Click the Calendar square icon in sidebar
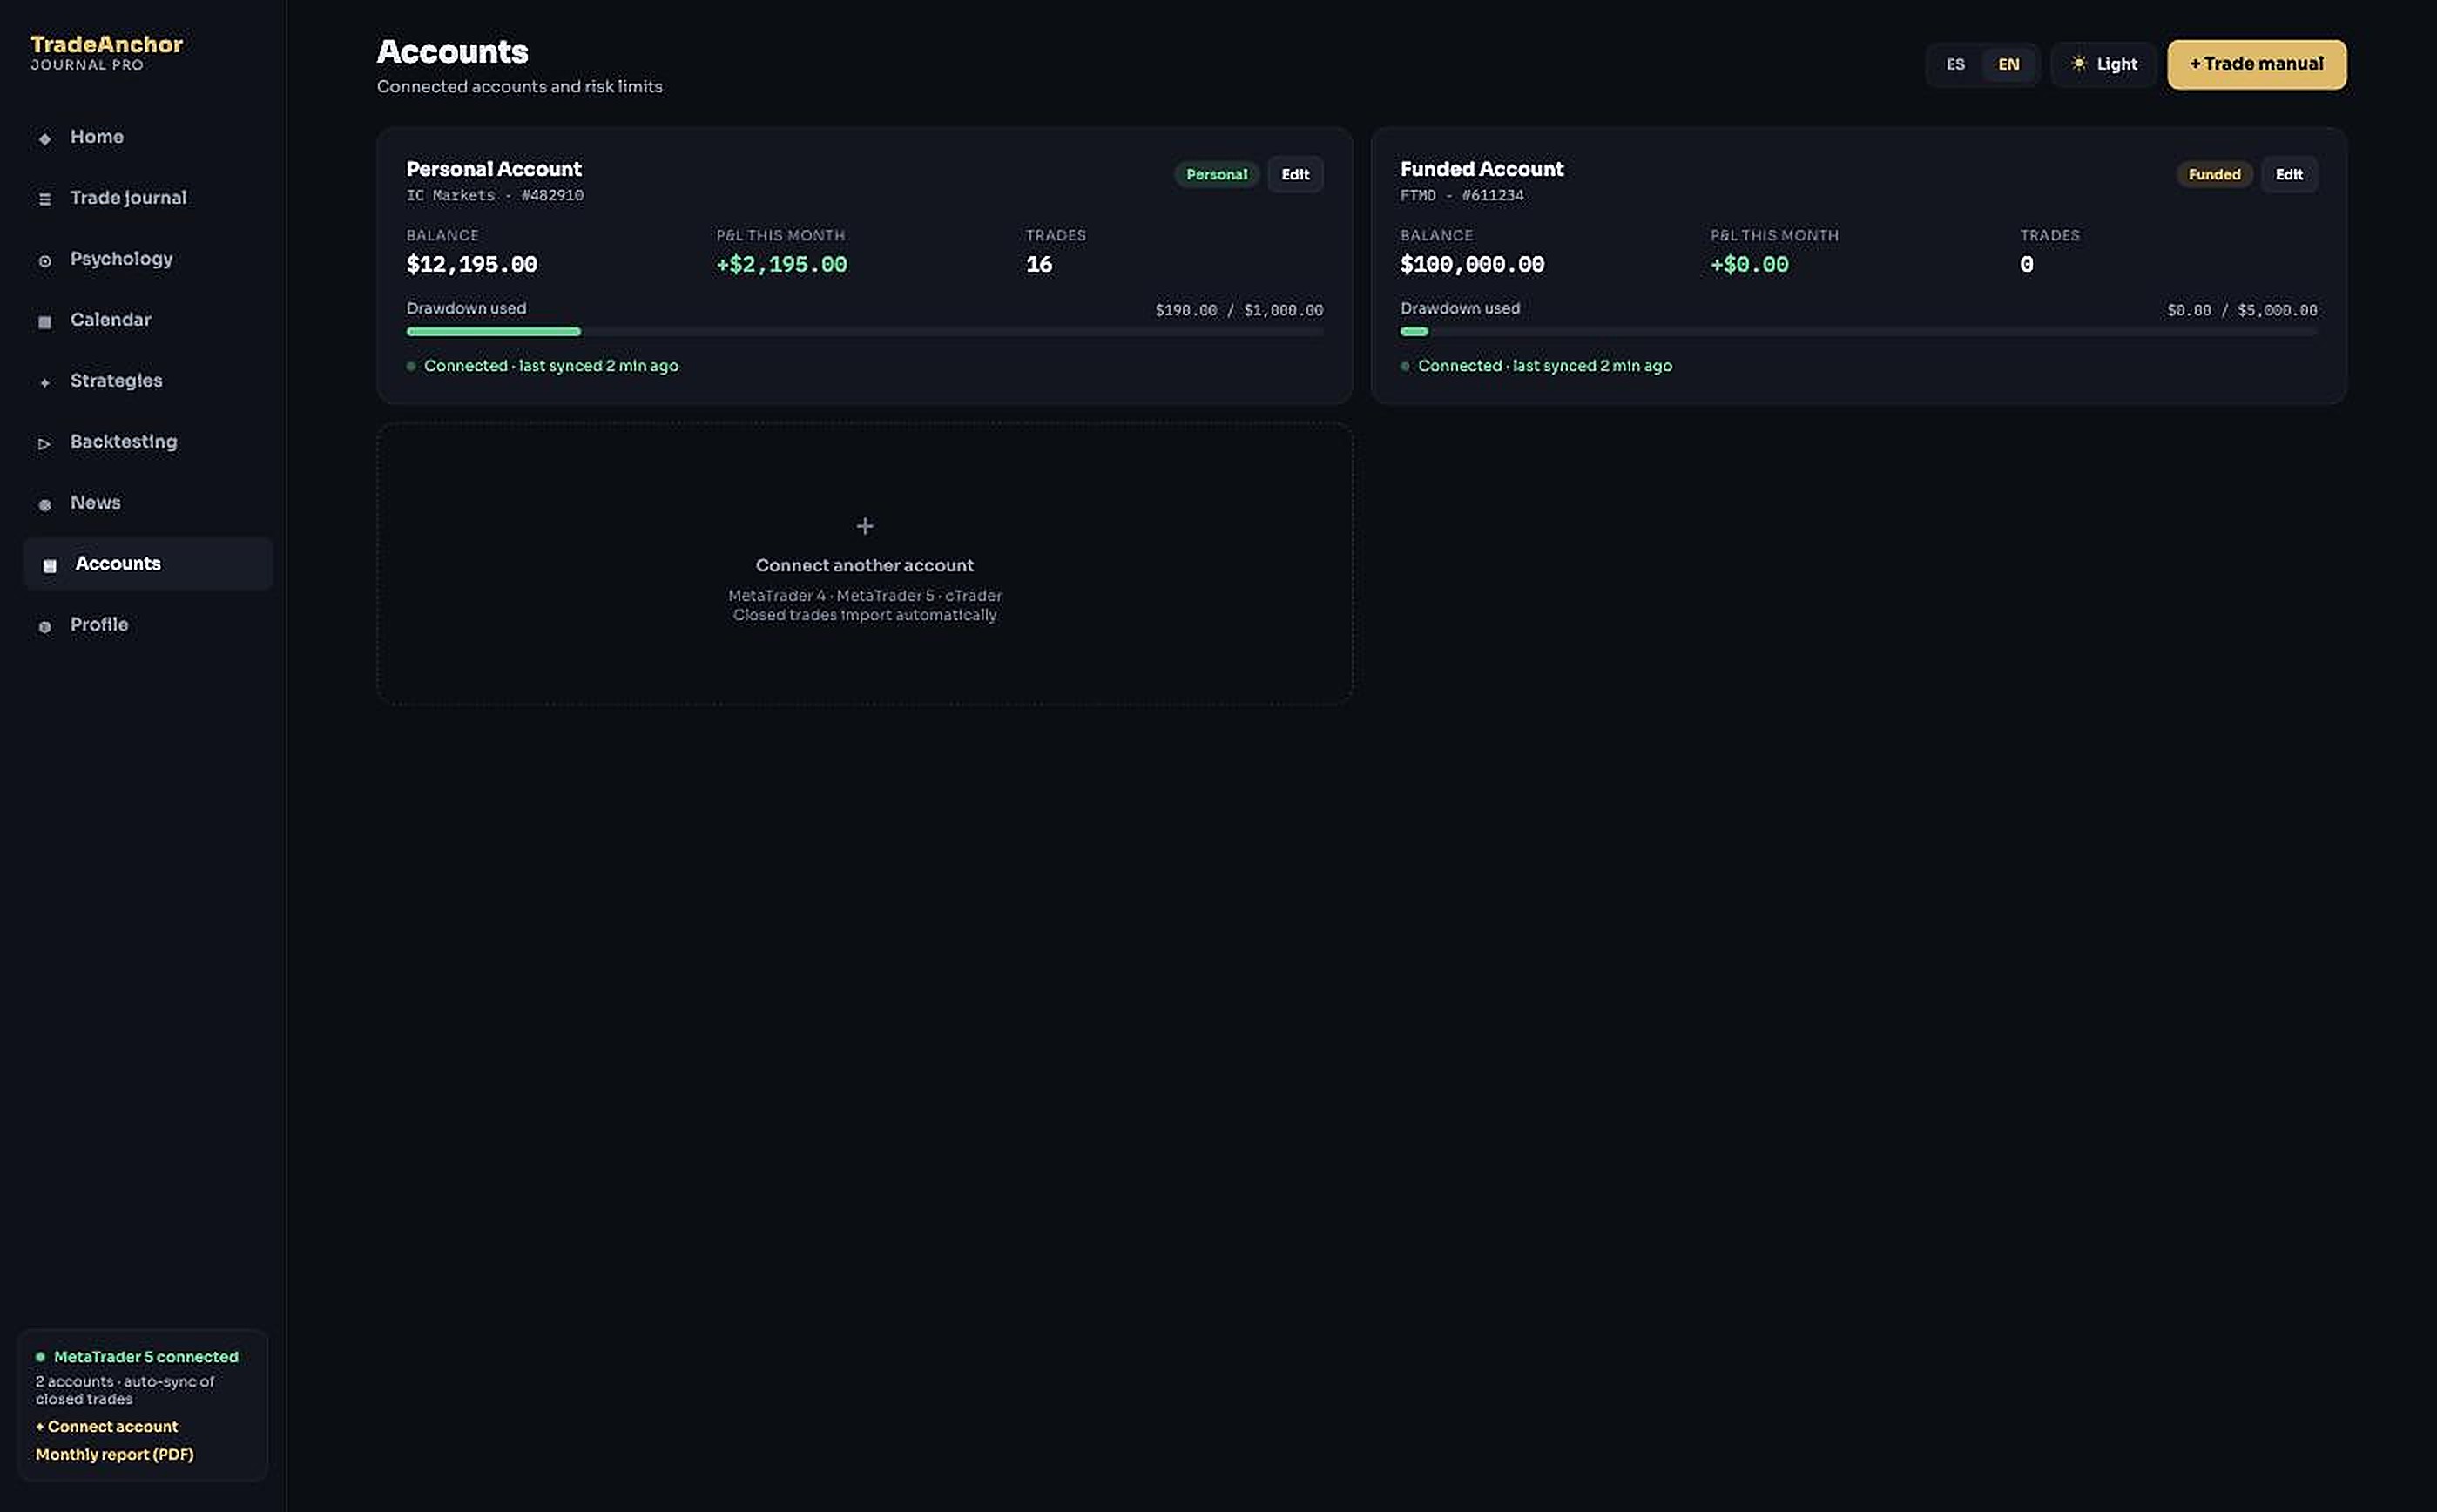 (44, 321)
